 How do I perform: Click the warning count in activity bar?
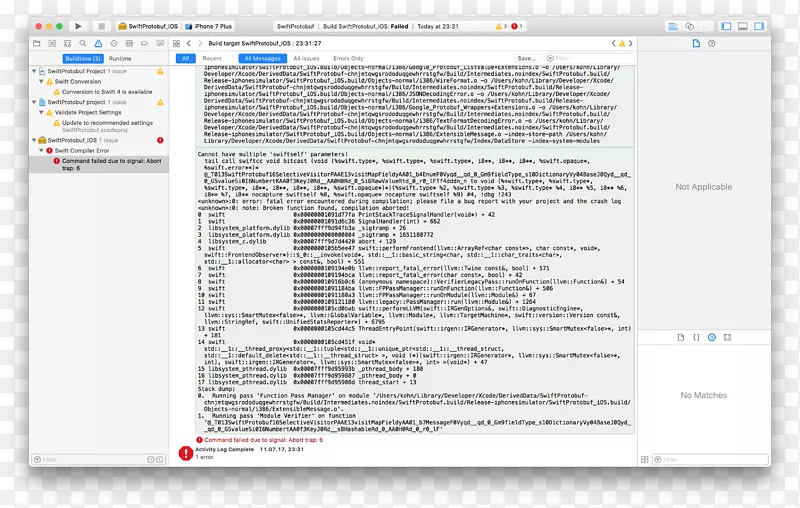501,26
